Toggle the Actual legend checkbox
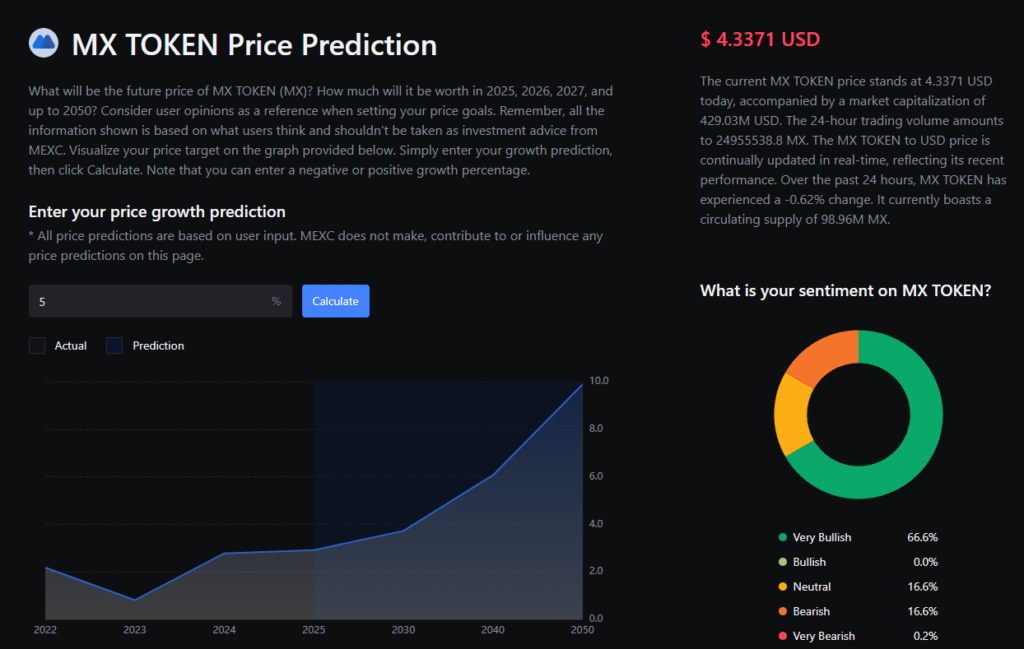 [38, 346]
